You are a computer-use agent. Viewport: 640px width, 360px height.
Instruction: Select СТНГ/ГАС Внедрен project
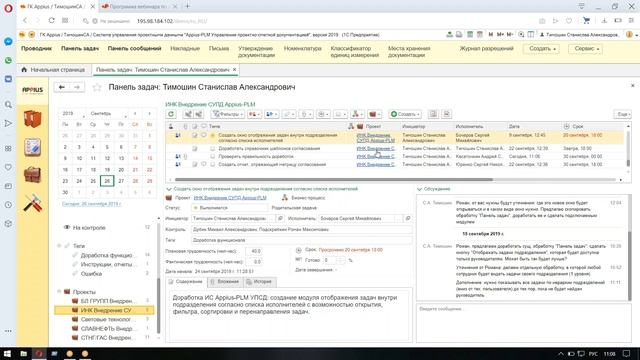pos(106,338)
